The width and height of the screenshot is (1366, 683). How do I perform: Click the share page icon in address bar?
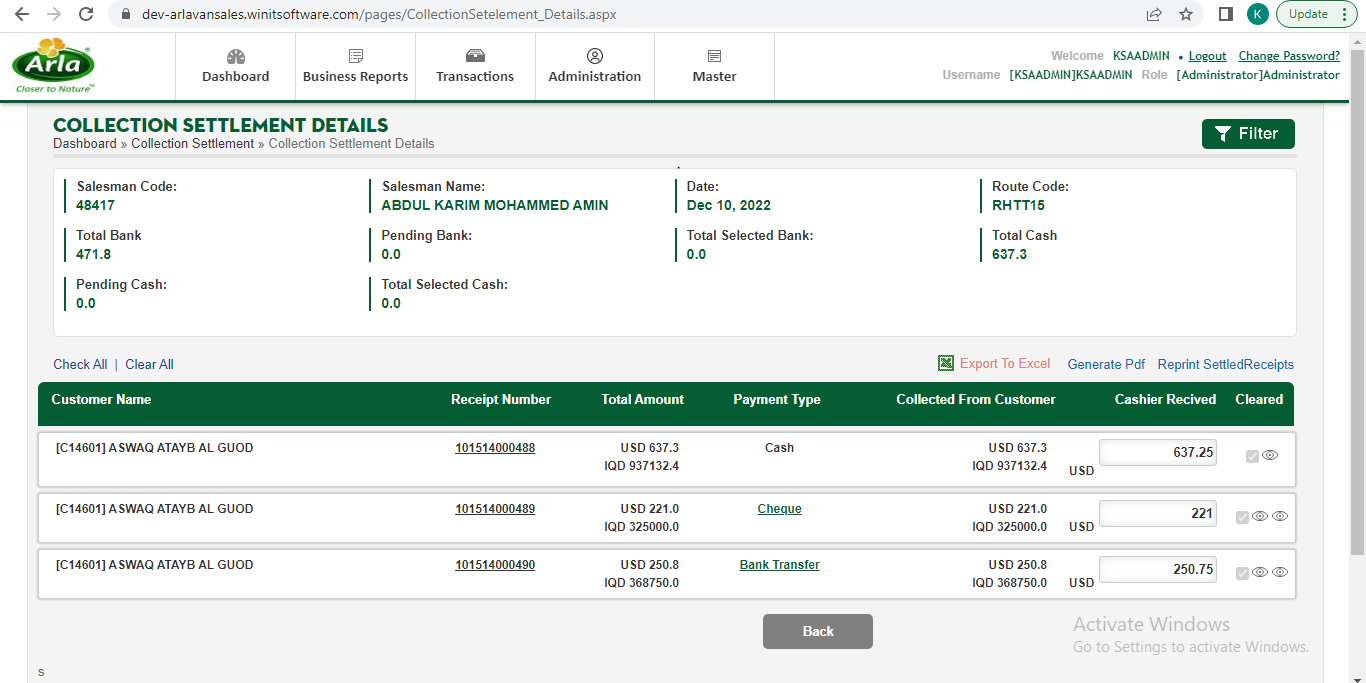tap(1154, 14)
